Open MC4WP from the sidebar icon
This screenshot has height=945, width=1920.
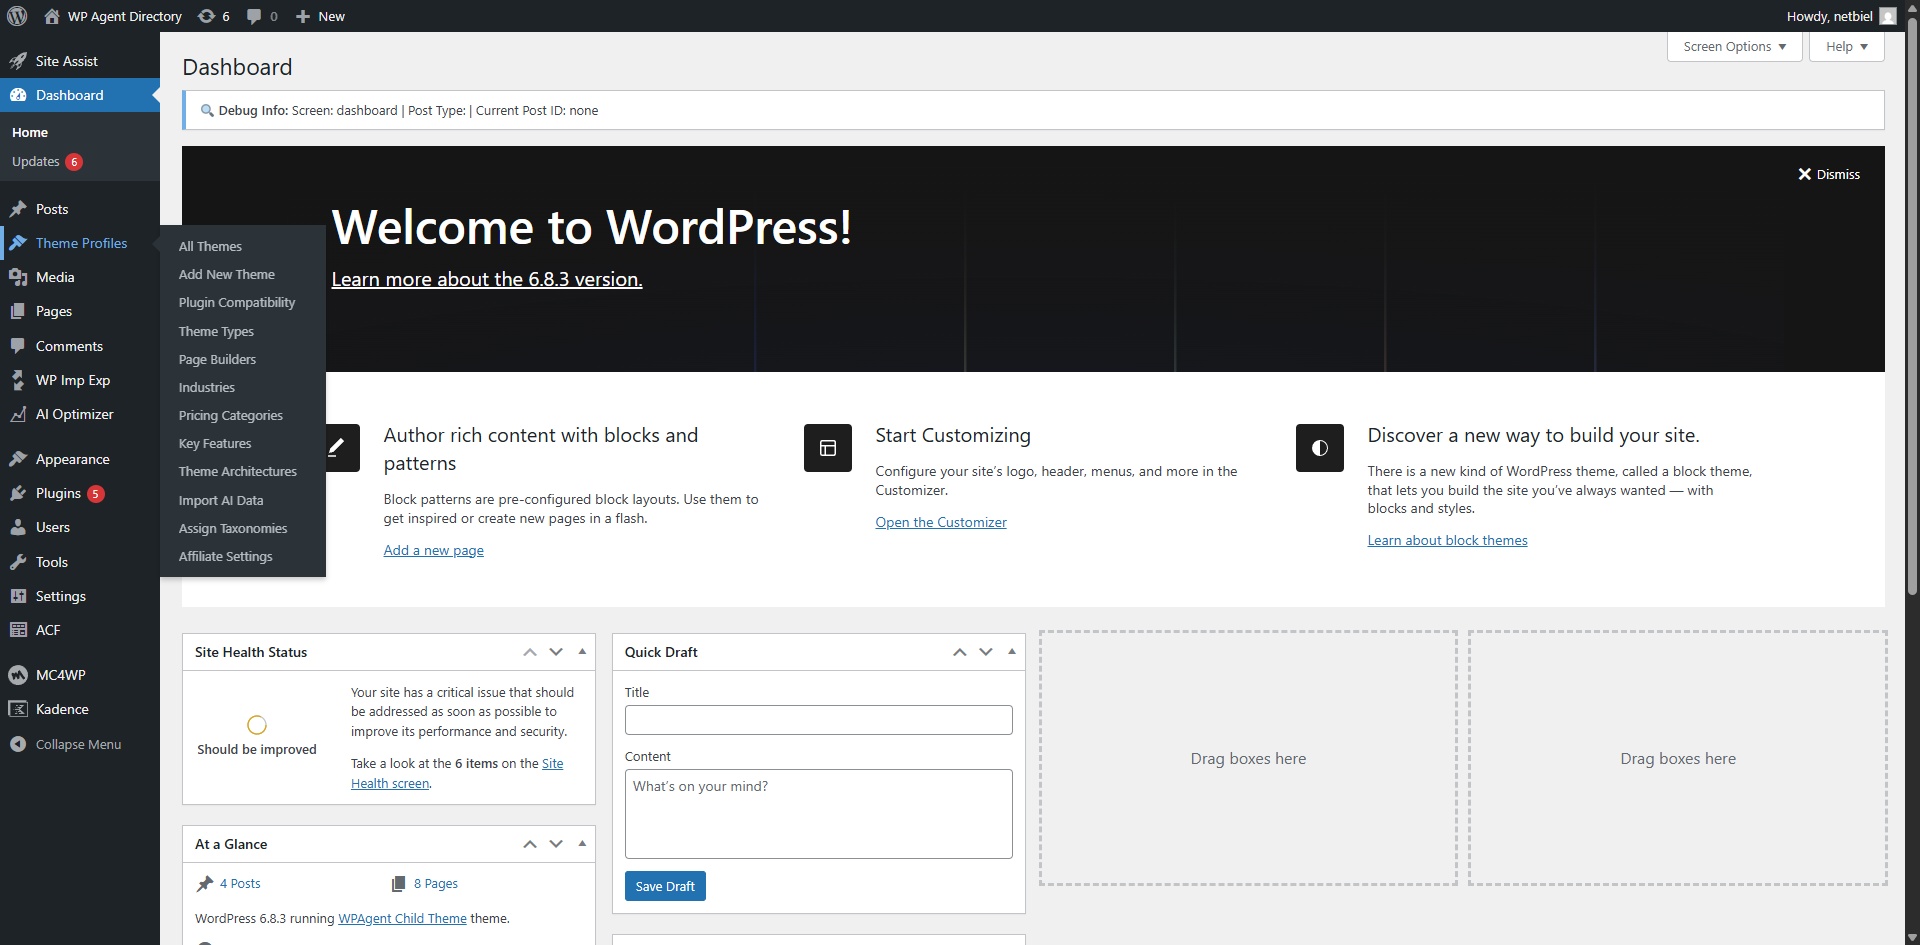click(x=17, y=675)
